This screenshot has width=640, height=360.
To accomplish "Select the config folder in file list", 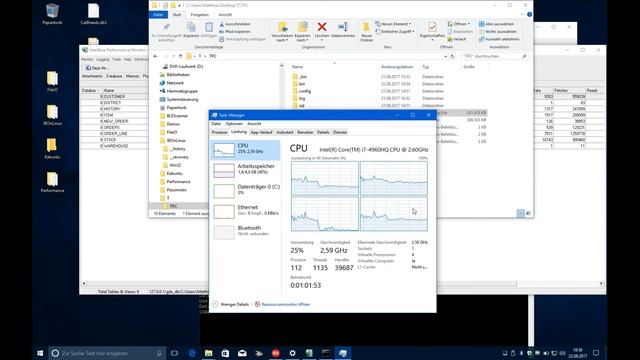I will 304,91.
